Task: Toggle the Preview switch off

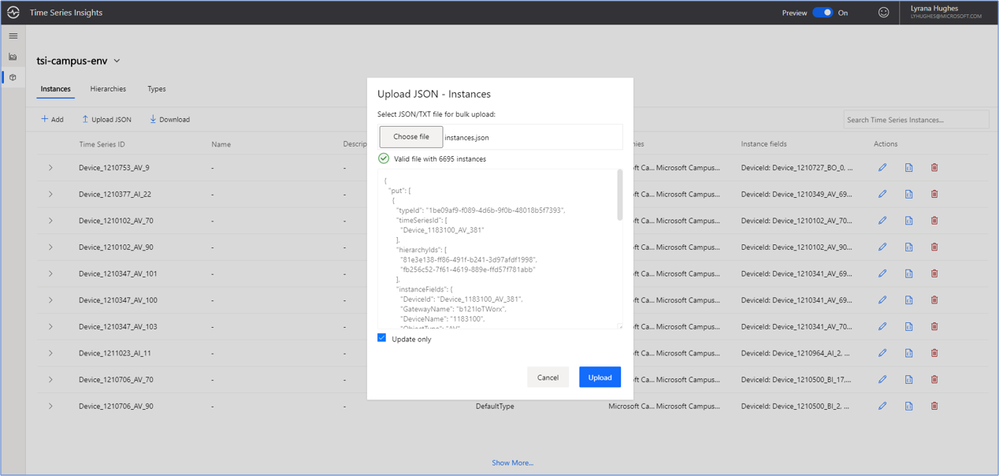Action: pyautogui.click(x=823, y=13)
